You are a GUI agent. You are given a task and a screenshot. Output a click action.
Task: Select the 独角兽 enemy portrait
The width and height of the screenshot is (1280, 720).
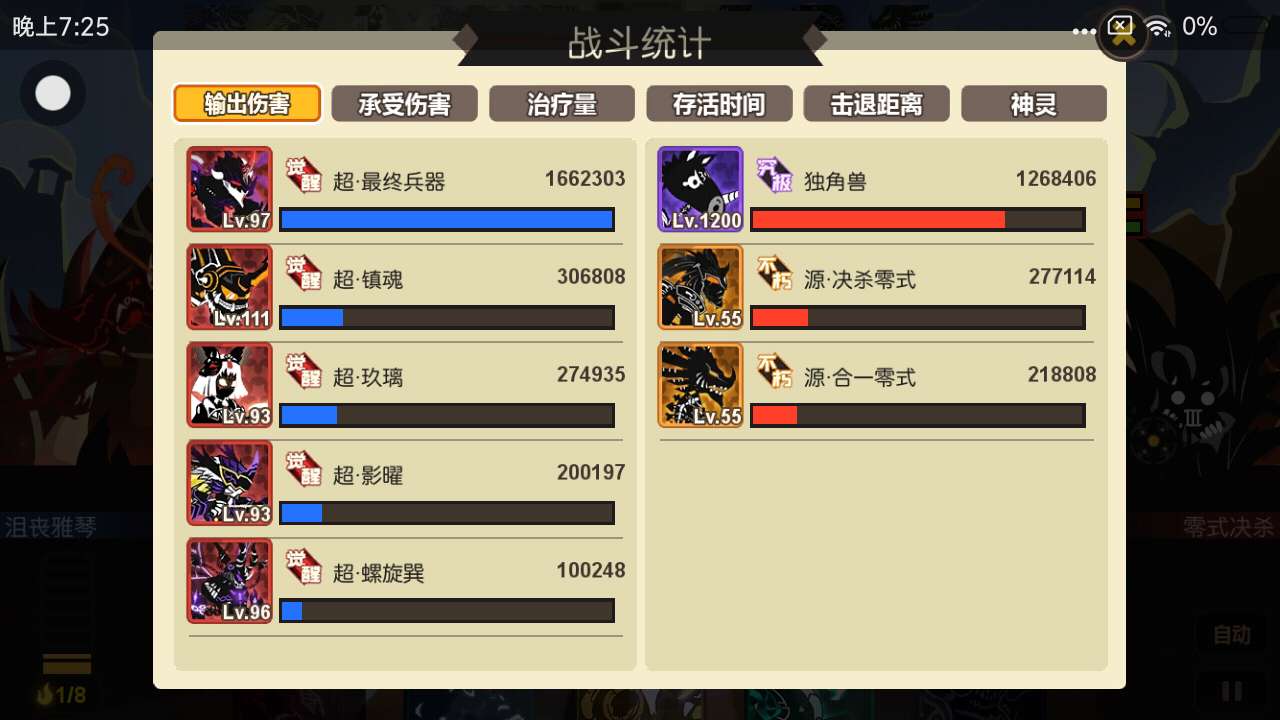(700, 189)
